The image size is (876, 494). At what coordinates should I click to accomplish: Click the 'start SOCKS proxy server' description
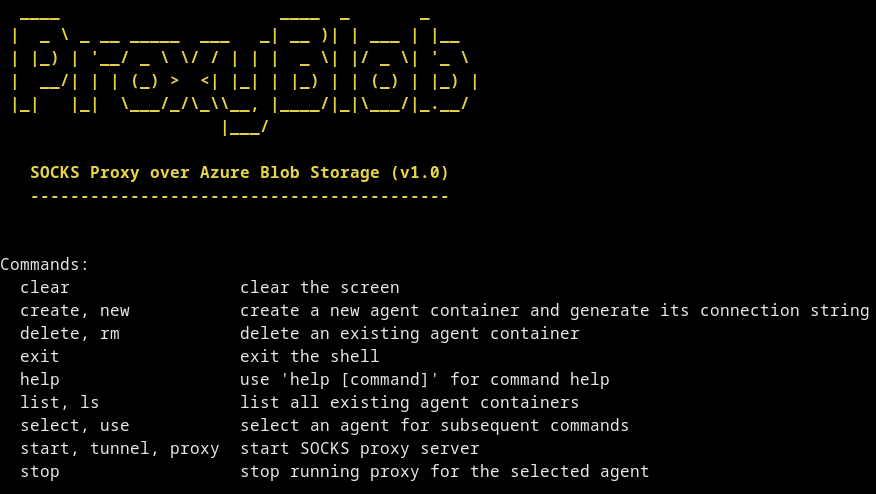(x=360, y=449)
